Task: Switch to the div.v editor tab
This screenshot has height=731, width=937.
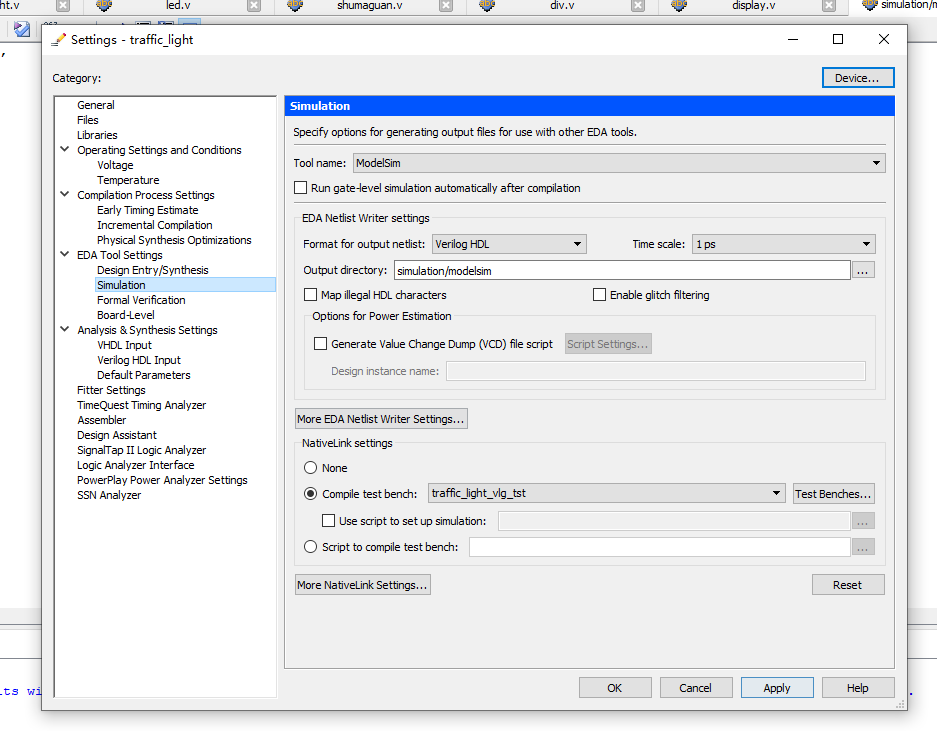Action: coord(562,6)
